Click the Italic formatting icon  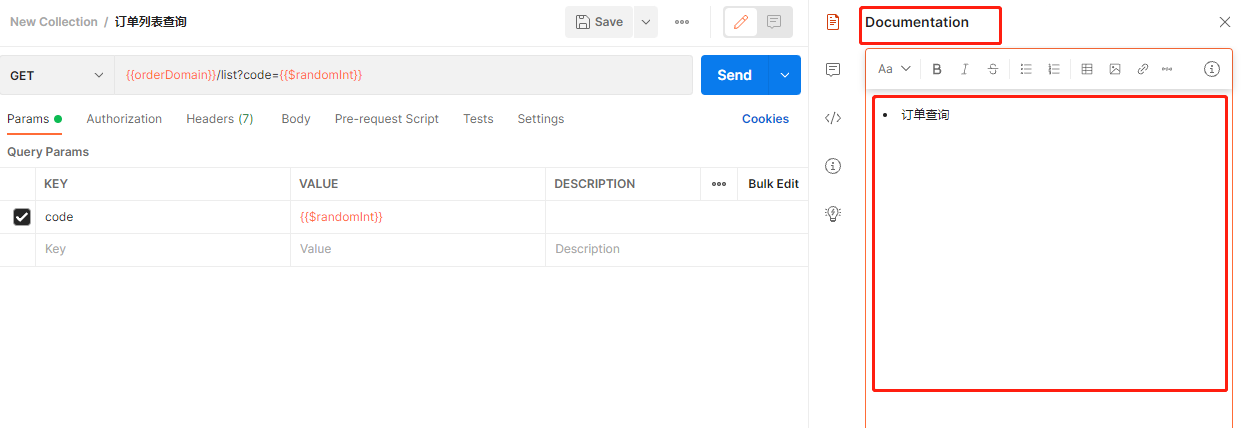click(x=965, y=69)
